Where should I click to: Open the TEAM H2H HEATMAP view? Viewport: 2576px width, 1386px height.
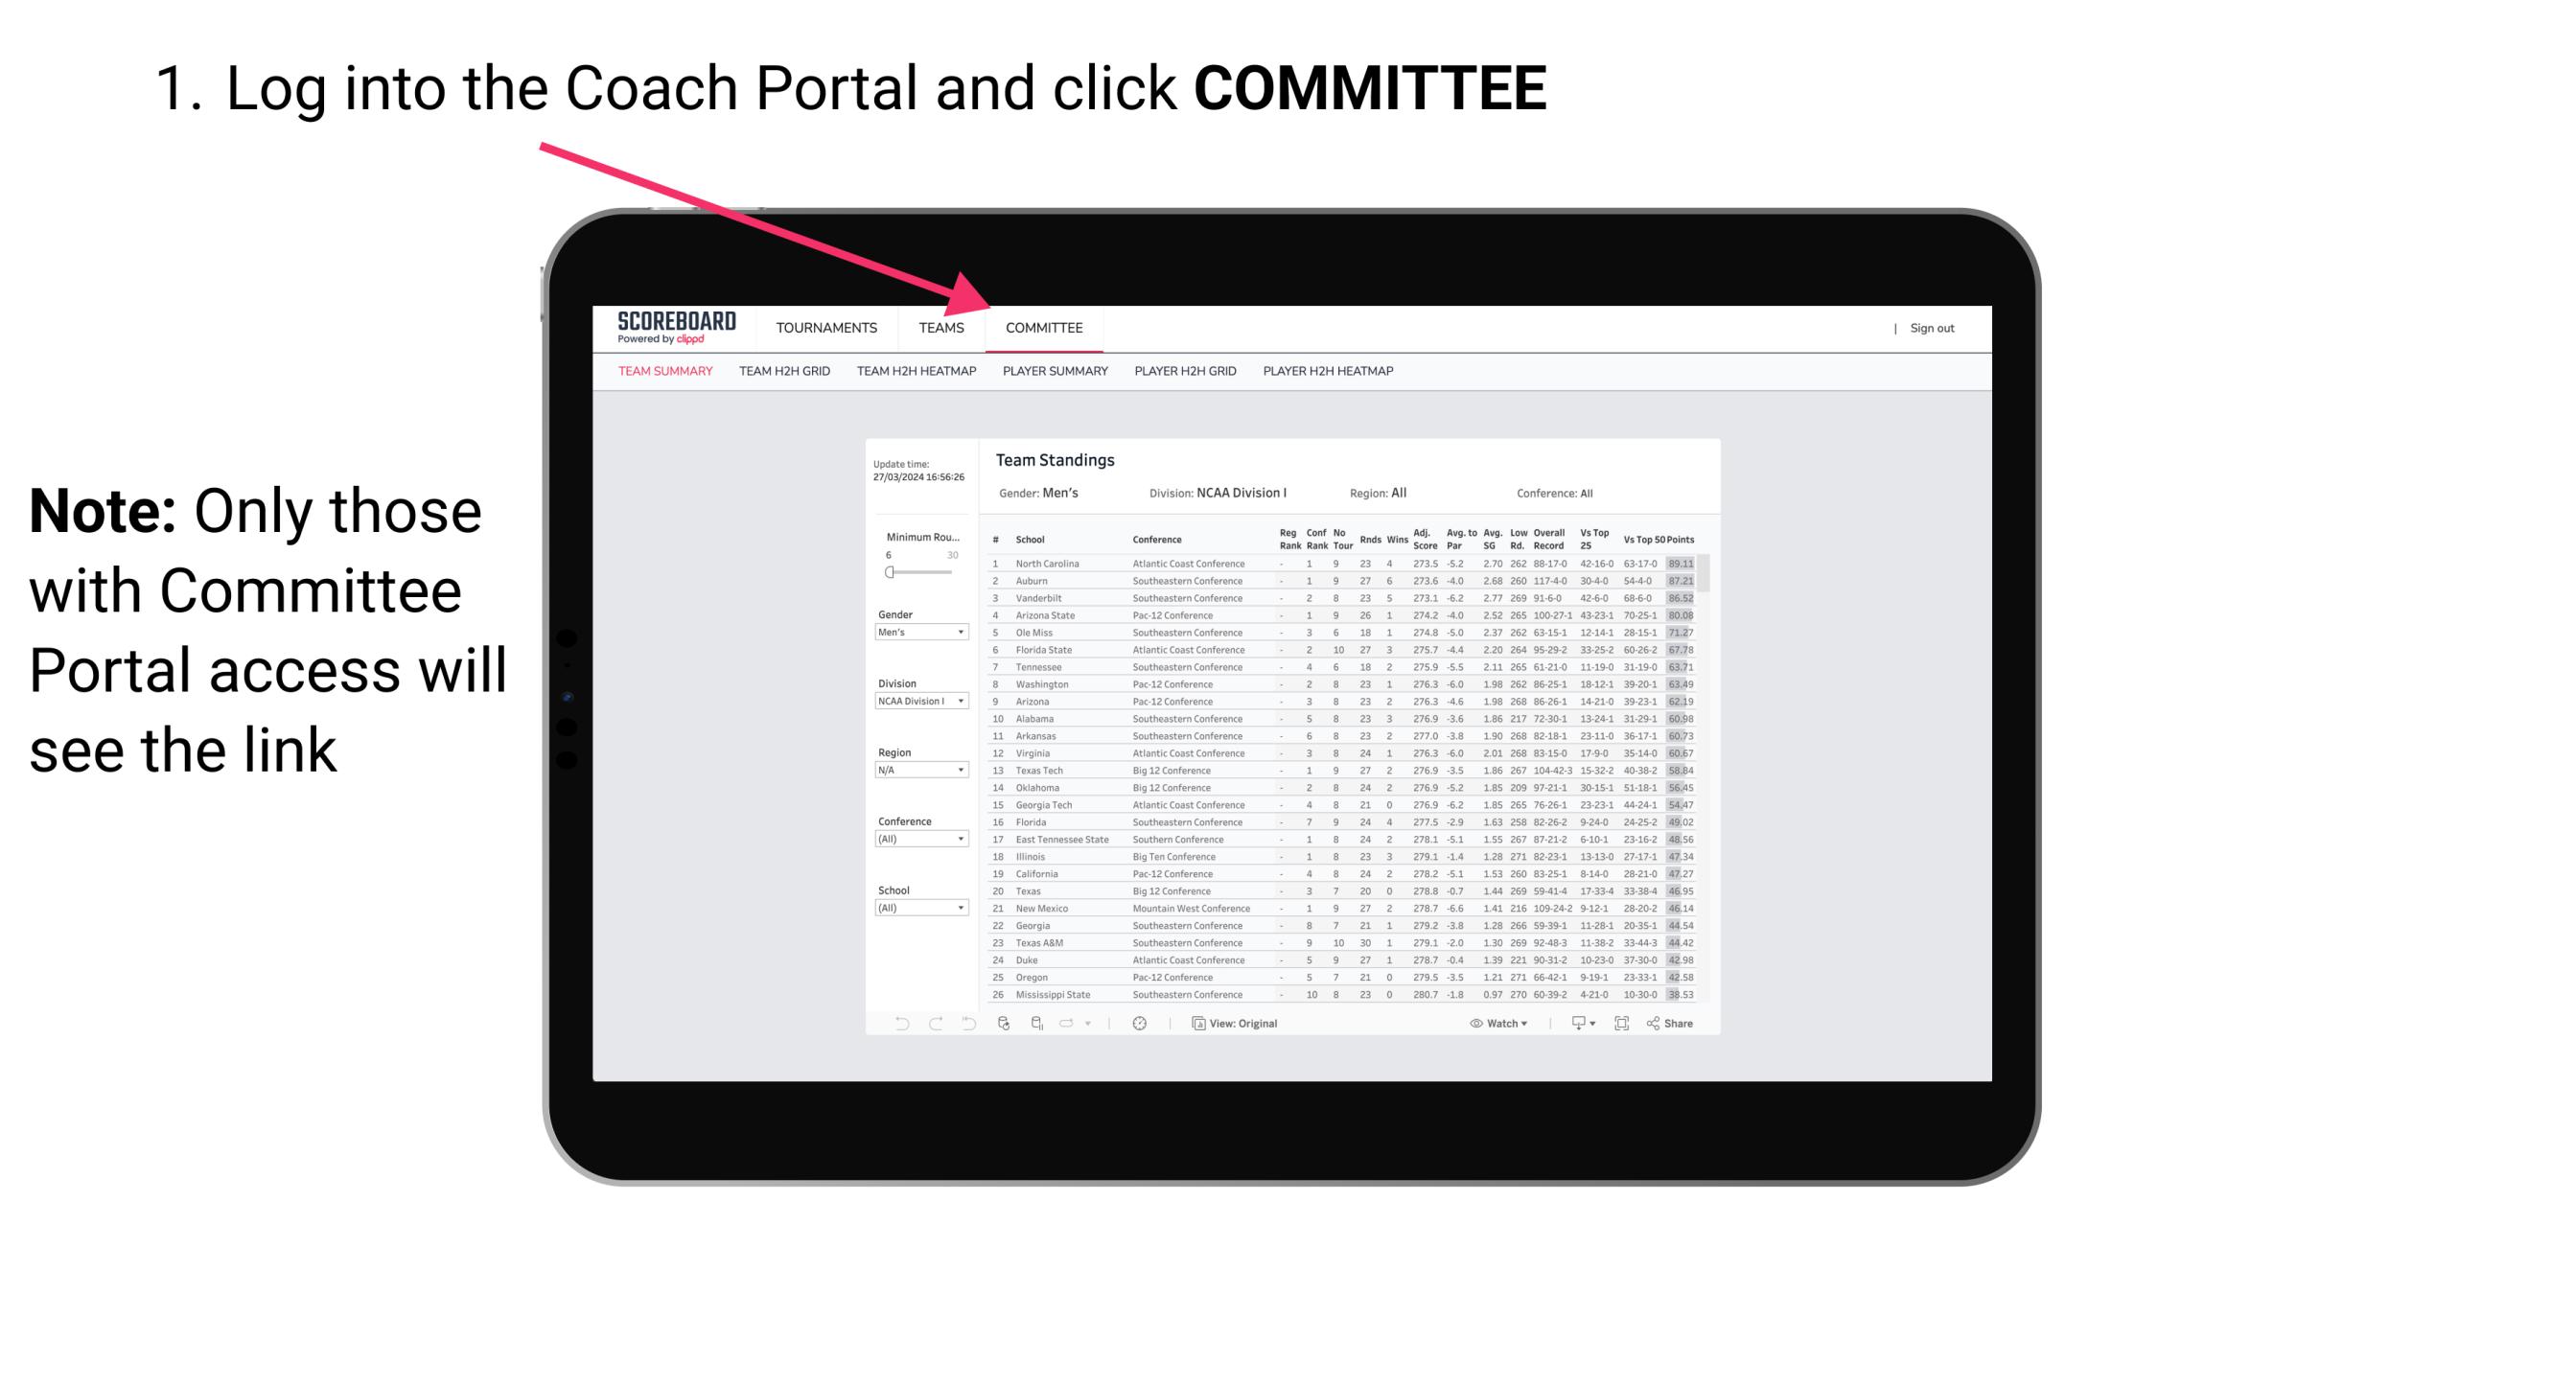pyautogui.click(x=917, y=376)
